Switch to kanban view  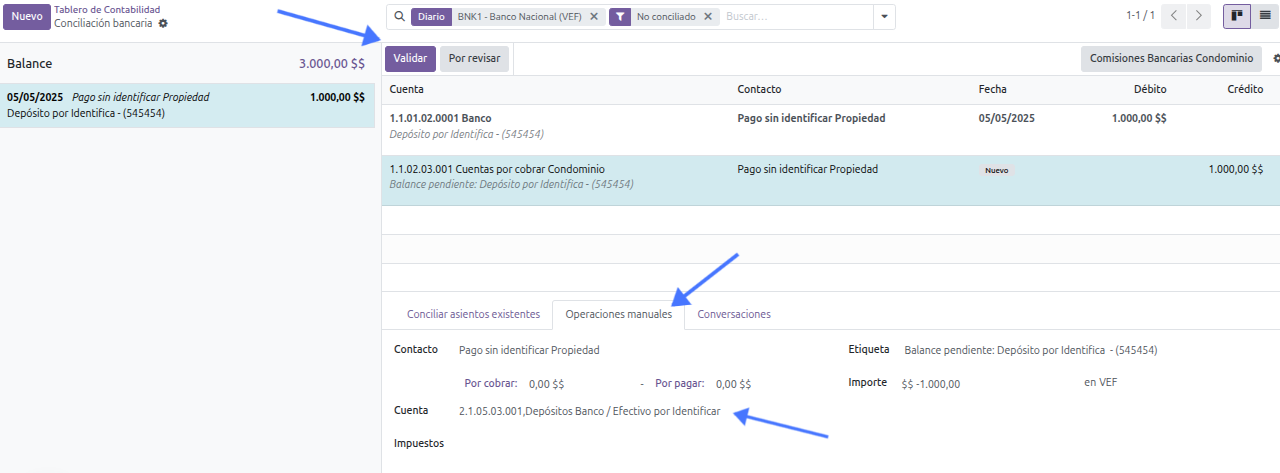point(1236,16)
